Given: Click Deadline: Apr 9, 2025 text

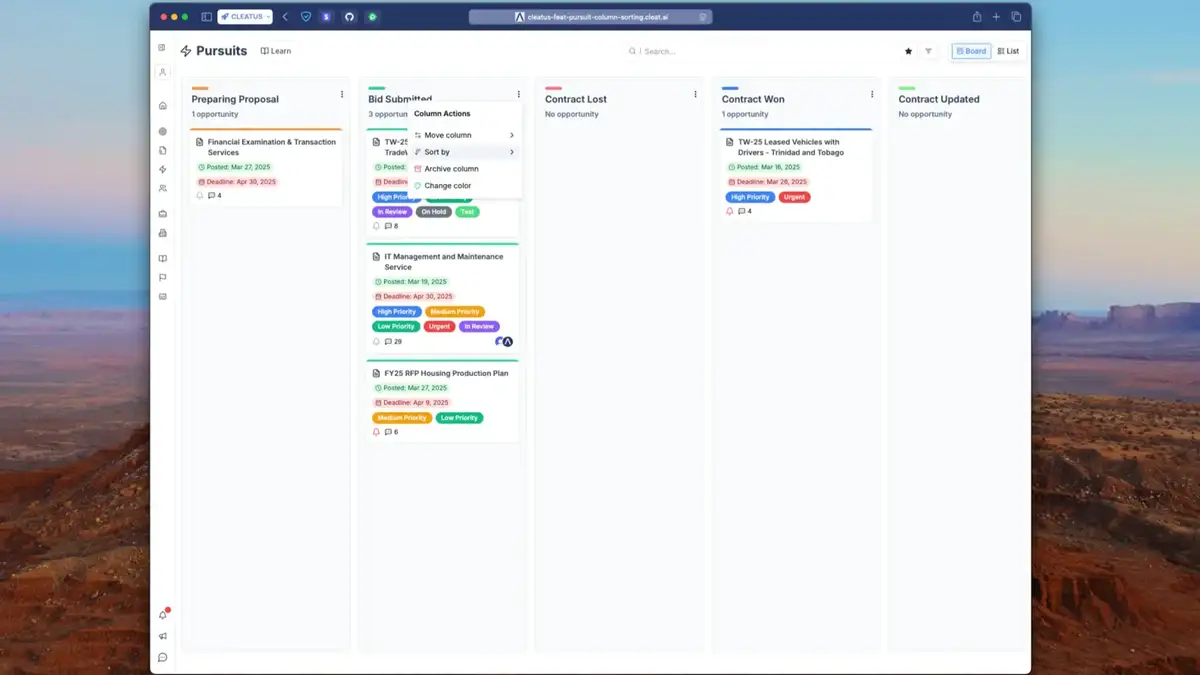Looking at the screenshot, I should point(415,403).
